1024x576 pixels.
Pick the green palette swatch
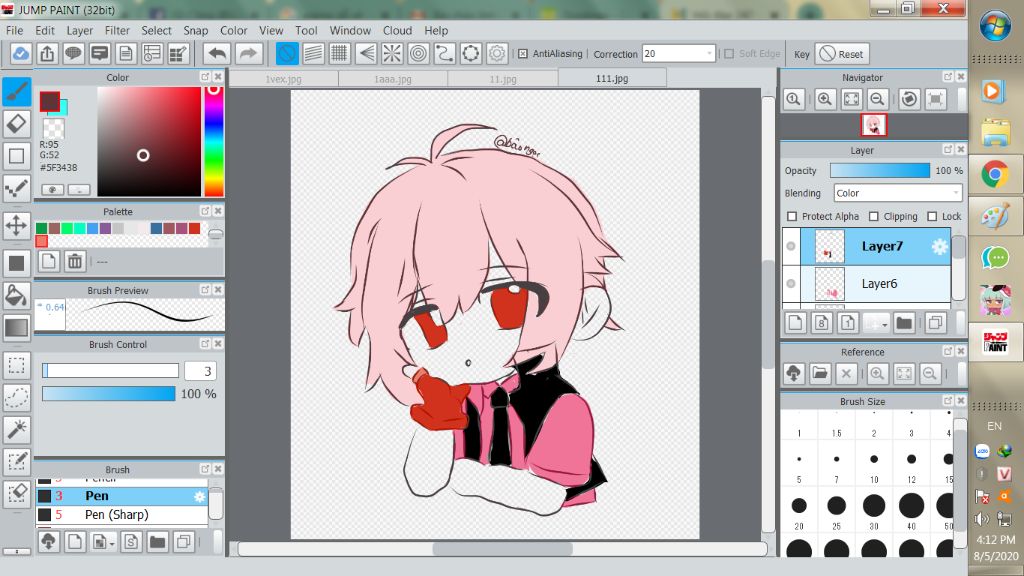[x=41, y=228]
